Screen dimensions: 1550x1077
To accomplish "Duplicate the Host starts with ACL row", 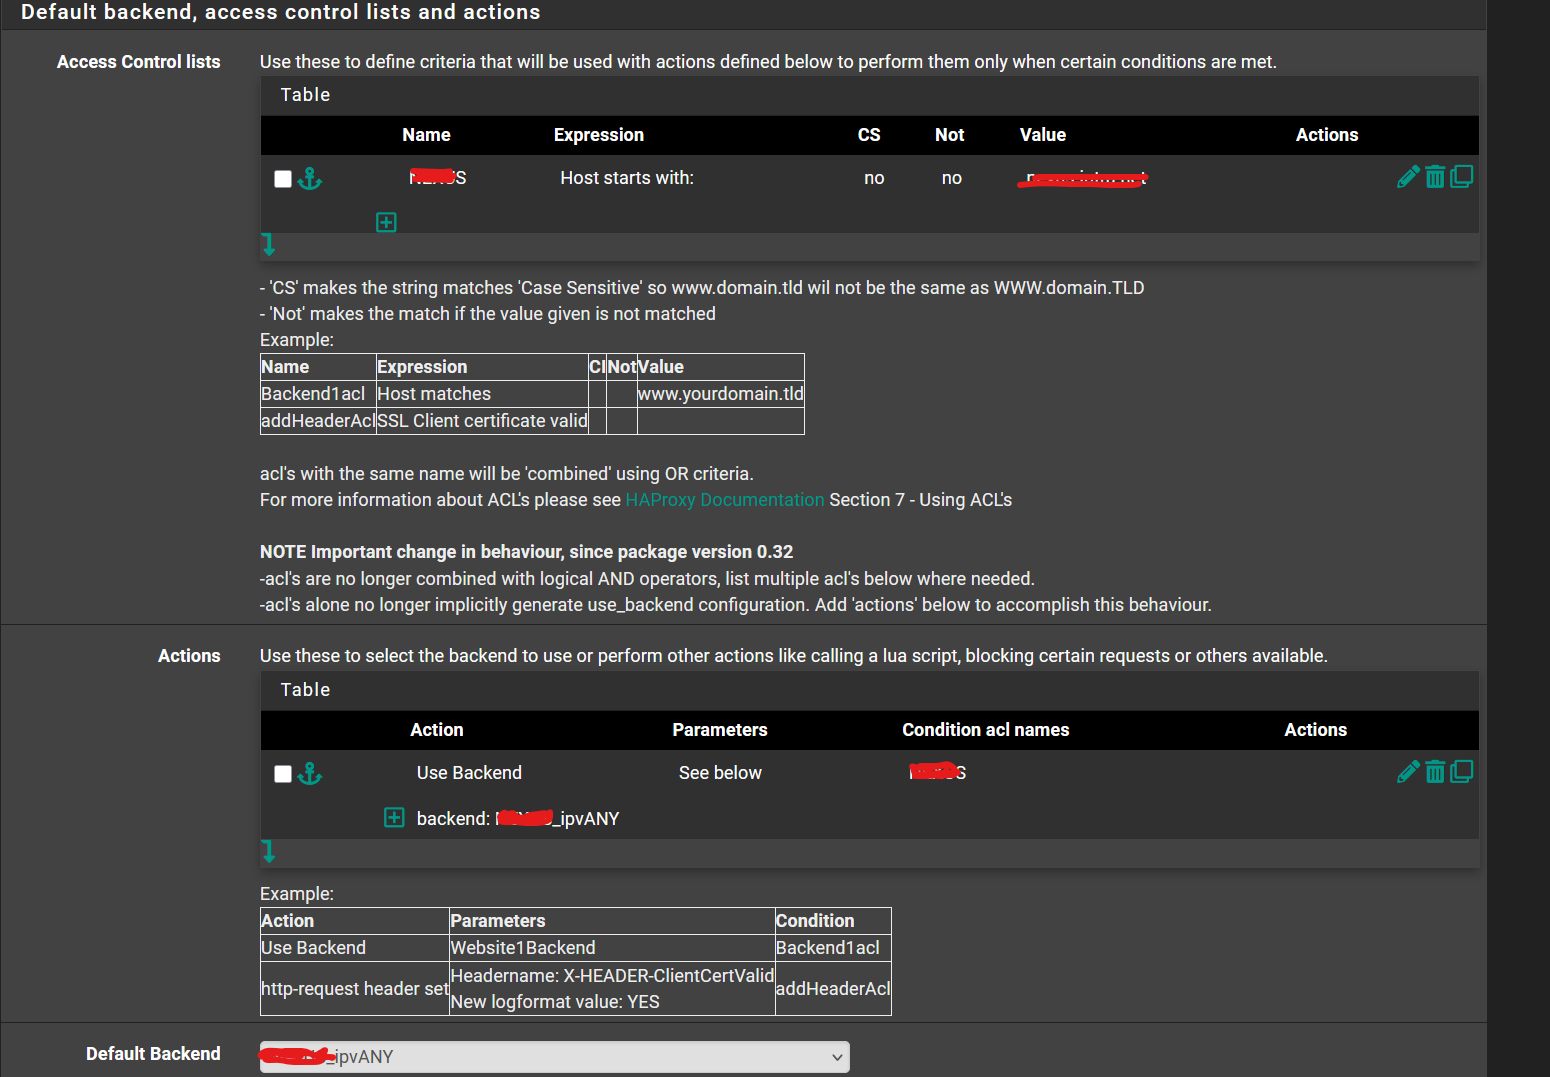I will point(1461,177).
